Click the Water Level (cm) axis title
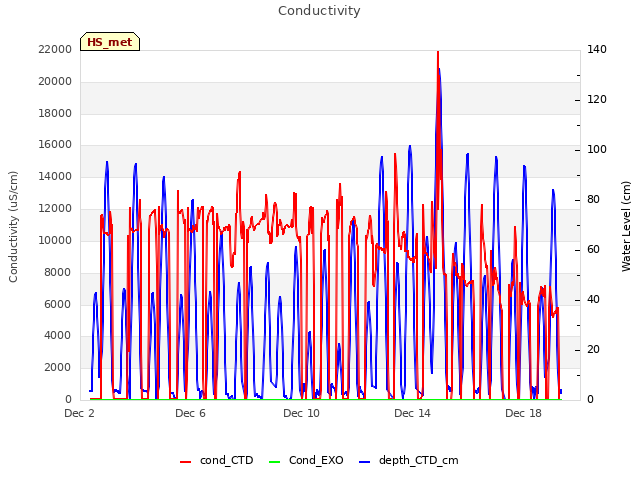Image resolution: width=640 pixels, height=480 pixels. (x=626, y=227)
